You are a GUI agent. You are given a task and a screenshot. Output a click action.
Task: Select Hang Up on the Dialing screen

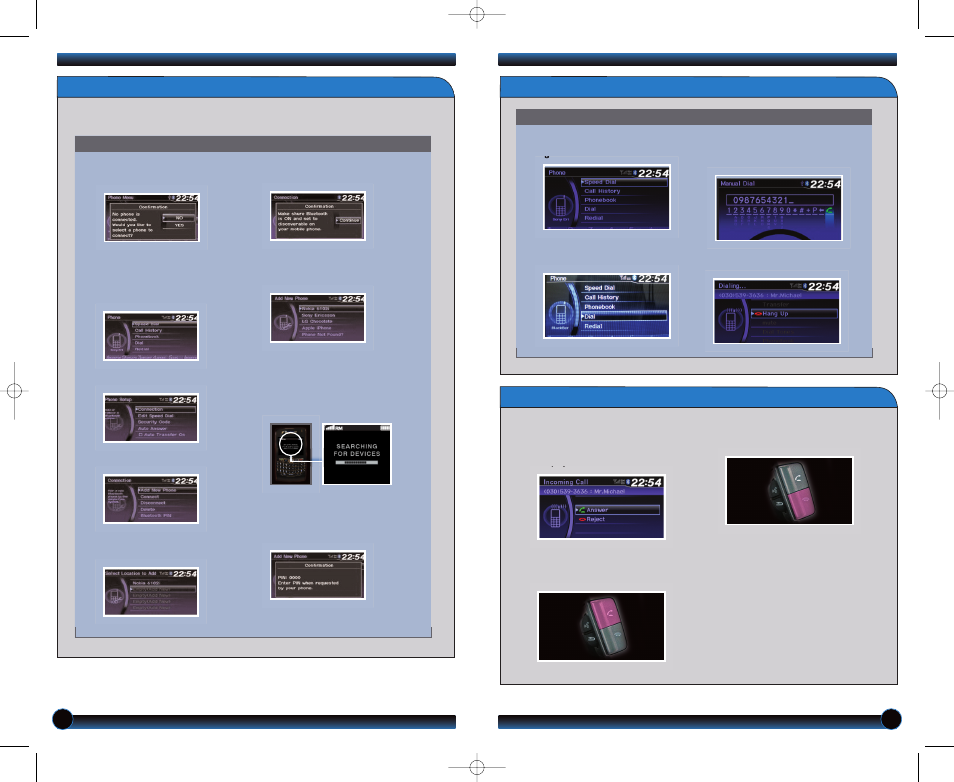(794, 313)
